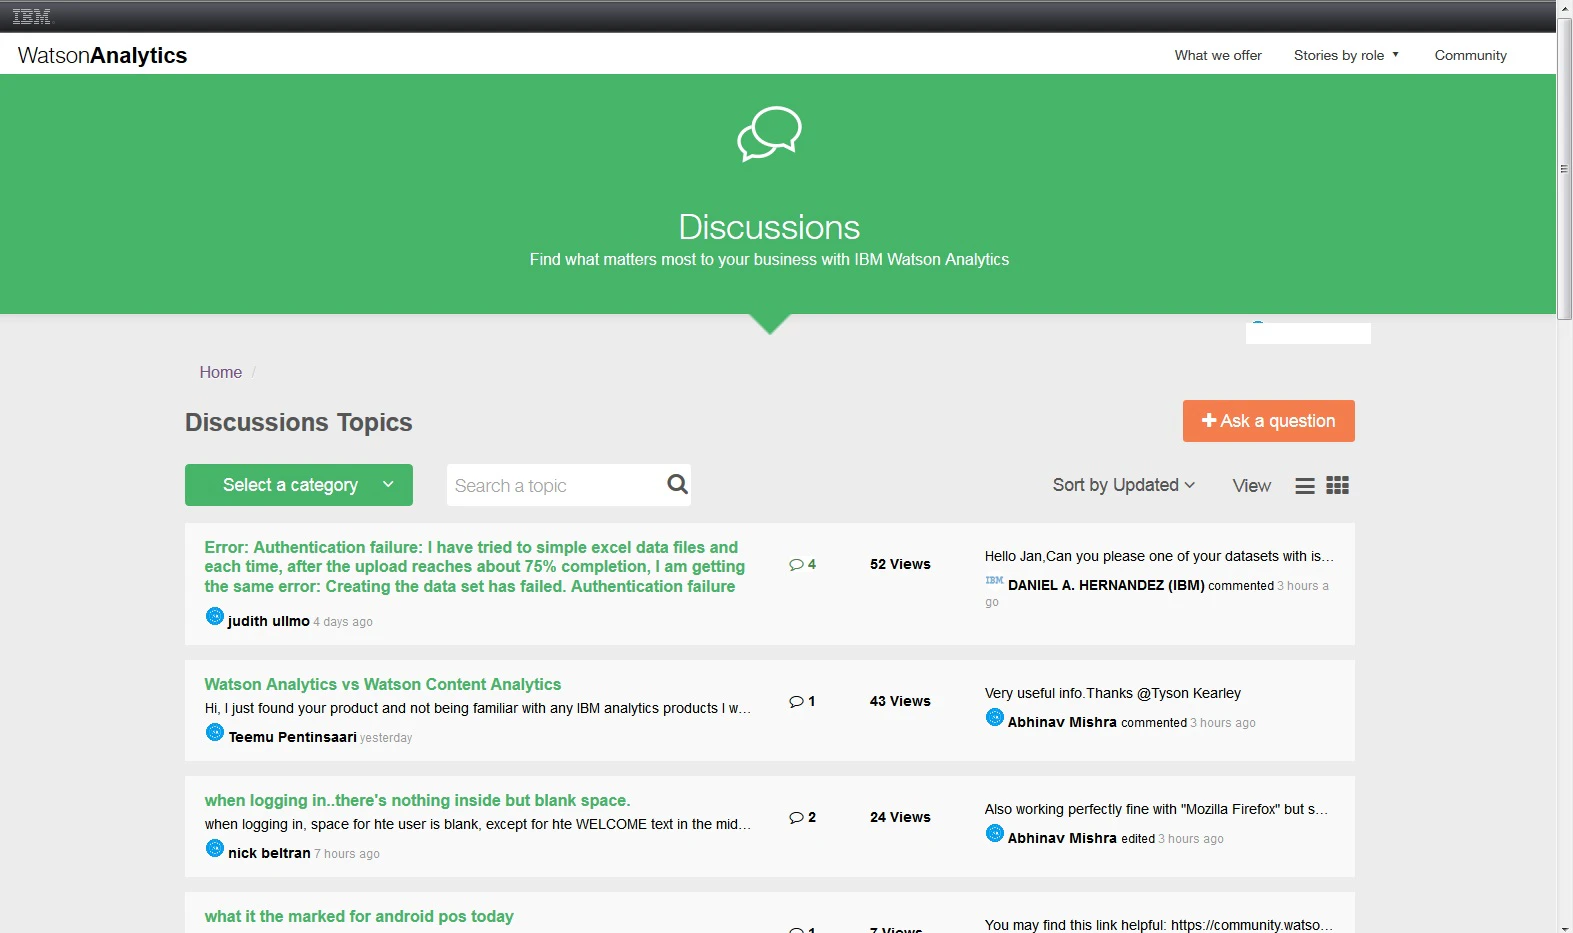The height and width of the screenshot is (933, 1573).
Task: Open judith ullmo's profile name
Action: point(268,621)
